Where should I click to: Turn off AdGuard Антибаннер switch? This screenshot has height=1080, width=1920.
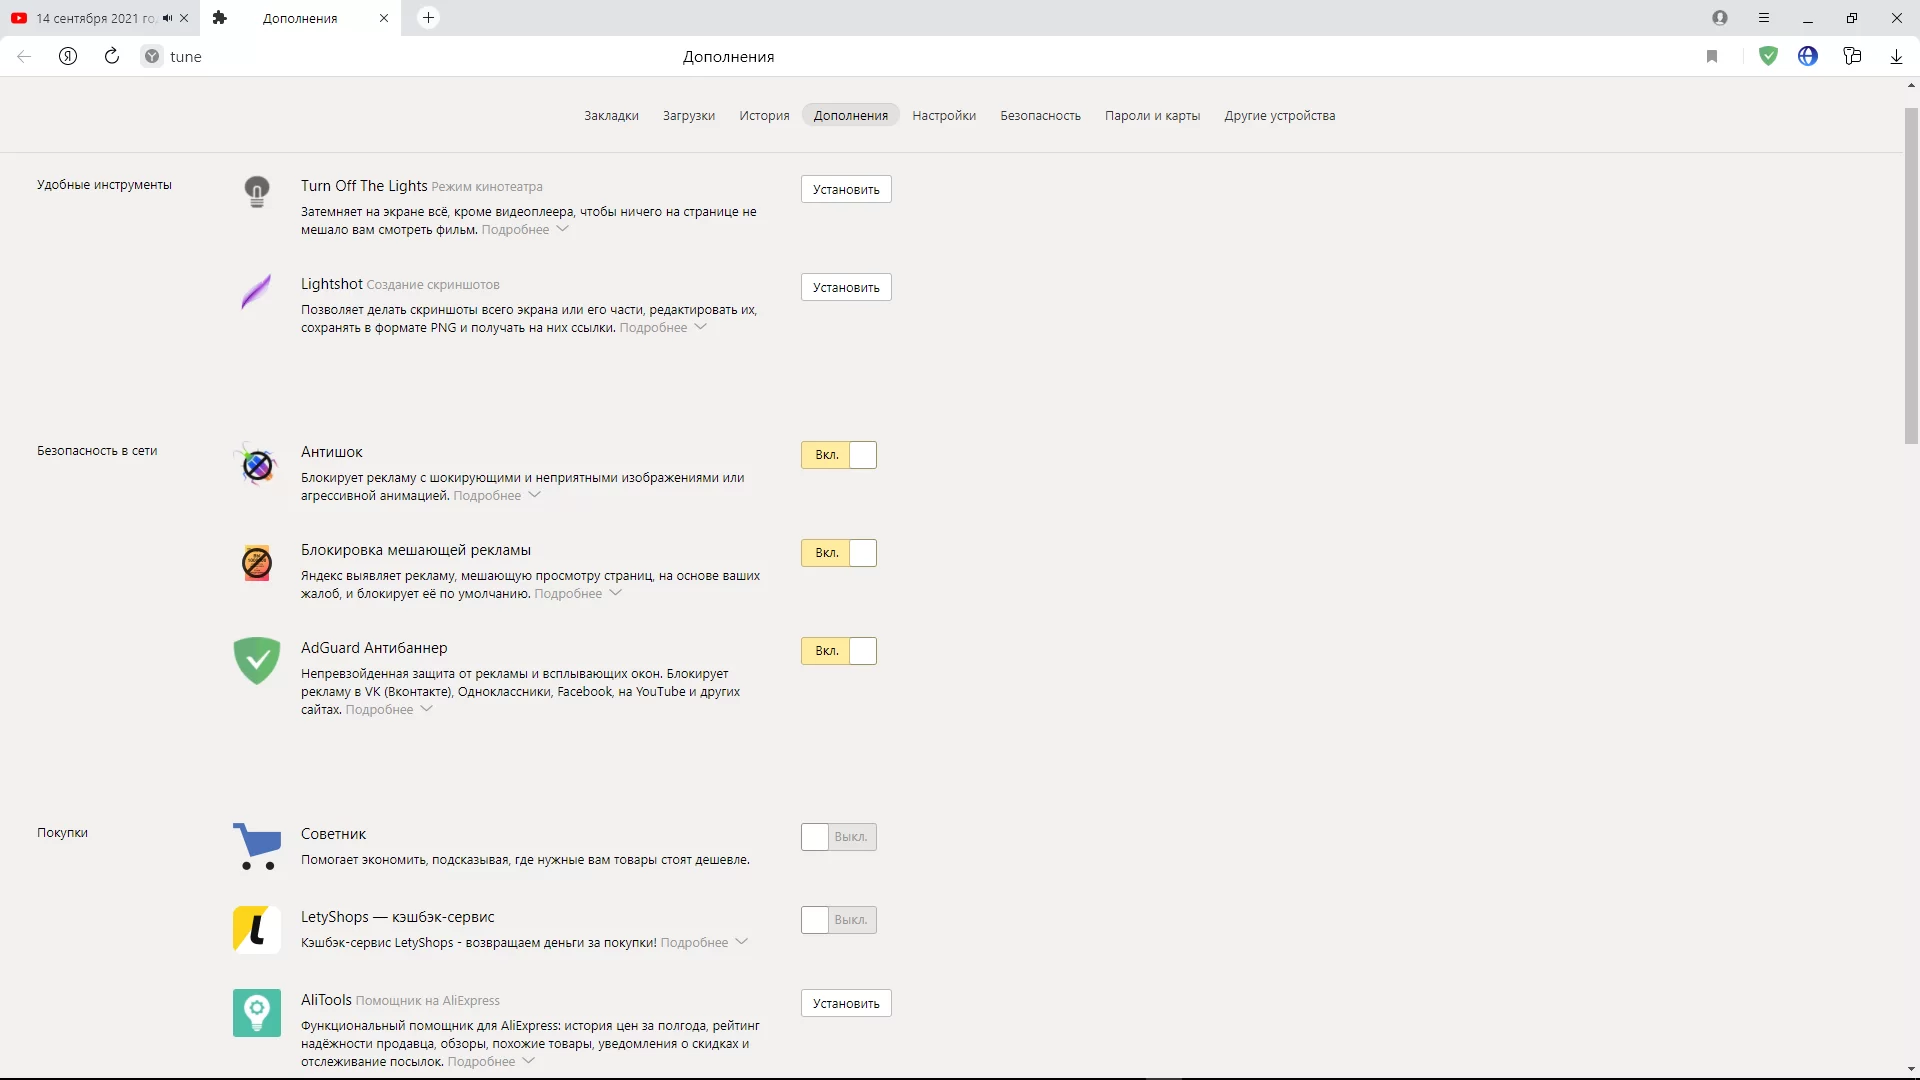pyautogui.click(x=839, y=651)
